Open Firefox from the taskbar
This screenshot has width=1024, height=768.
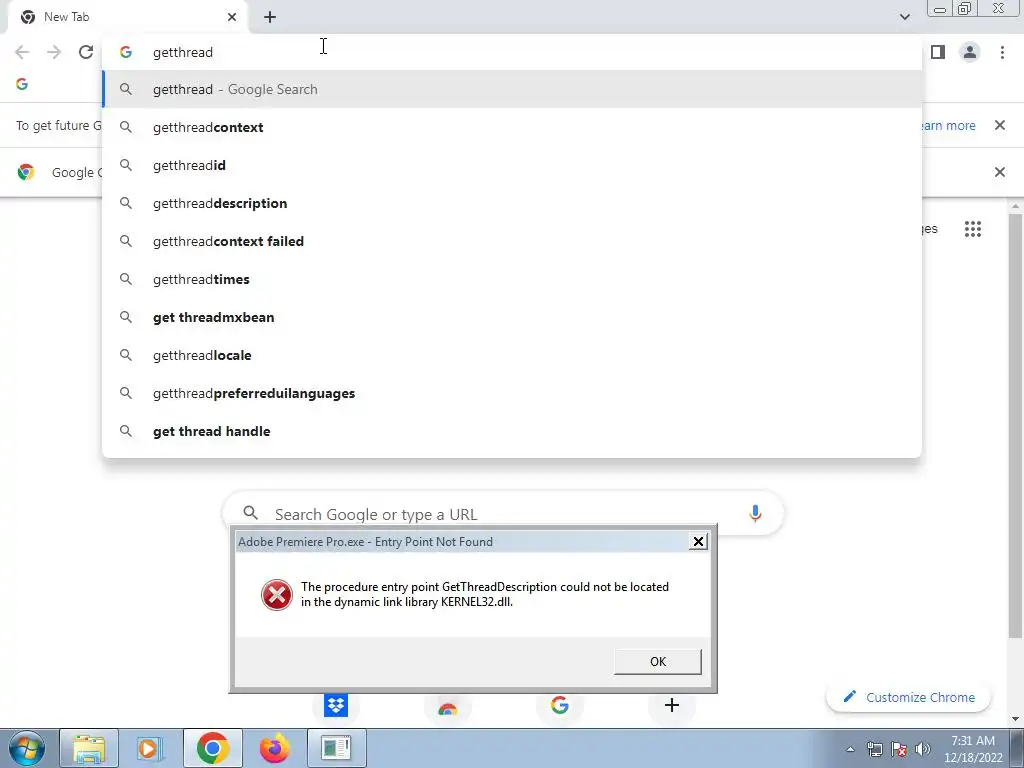click(x=274, y=748)
